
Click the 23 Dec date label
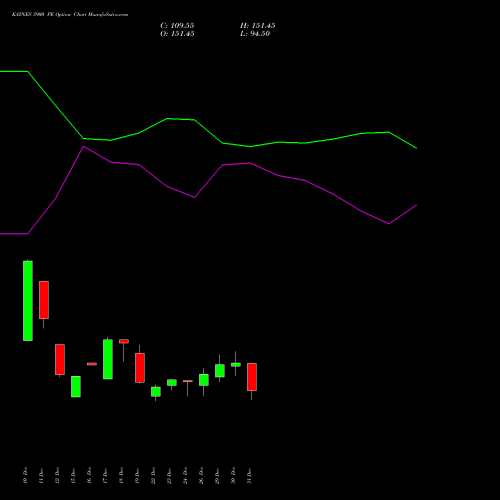pyautogui.click(x=170, y=475)
